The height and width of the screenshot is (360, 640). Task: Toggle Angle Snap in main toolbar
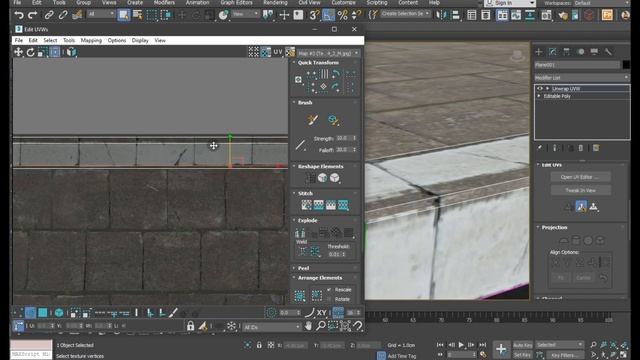click(328, 15)
